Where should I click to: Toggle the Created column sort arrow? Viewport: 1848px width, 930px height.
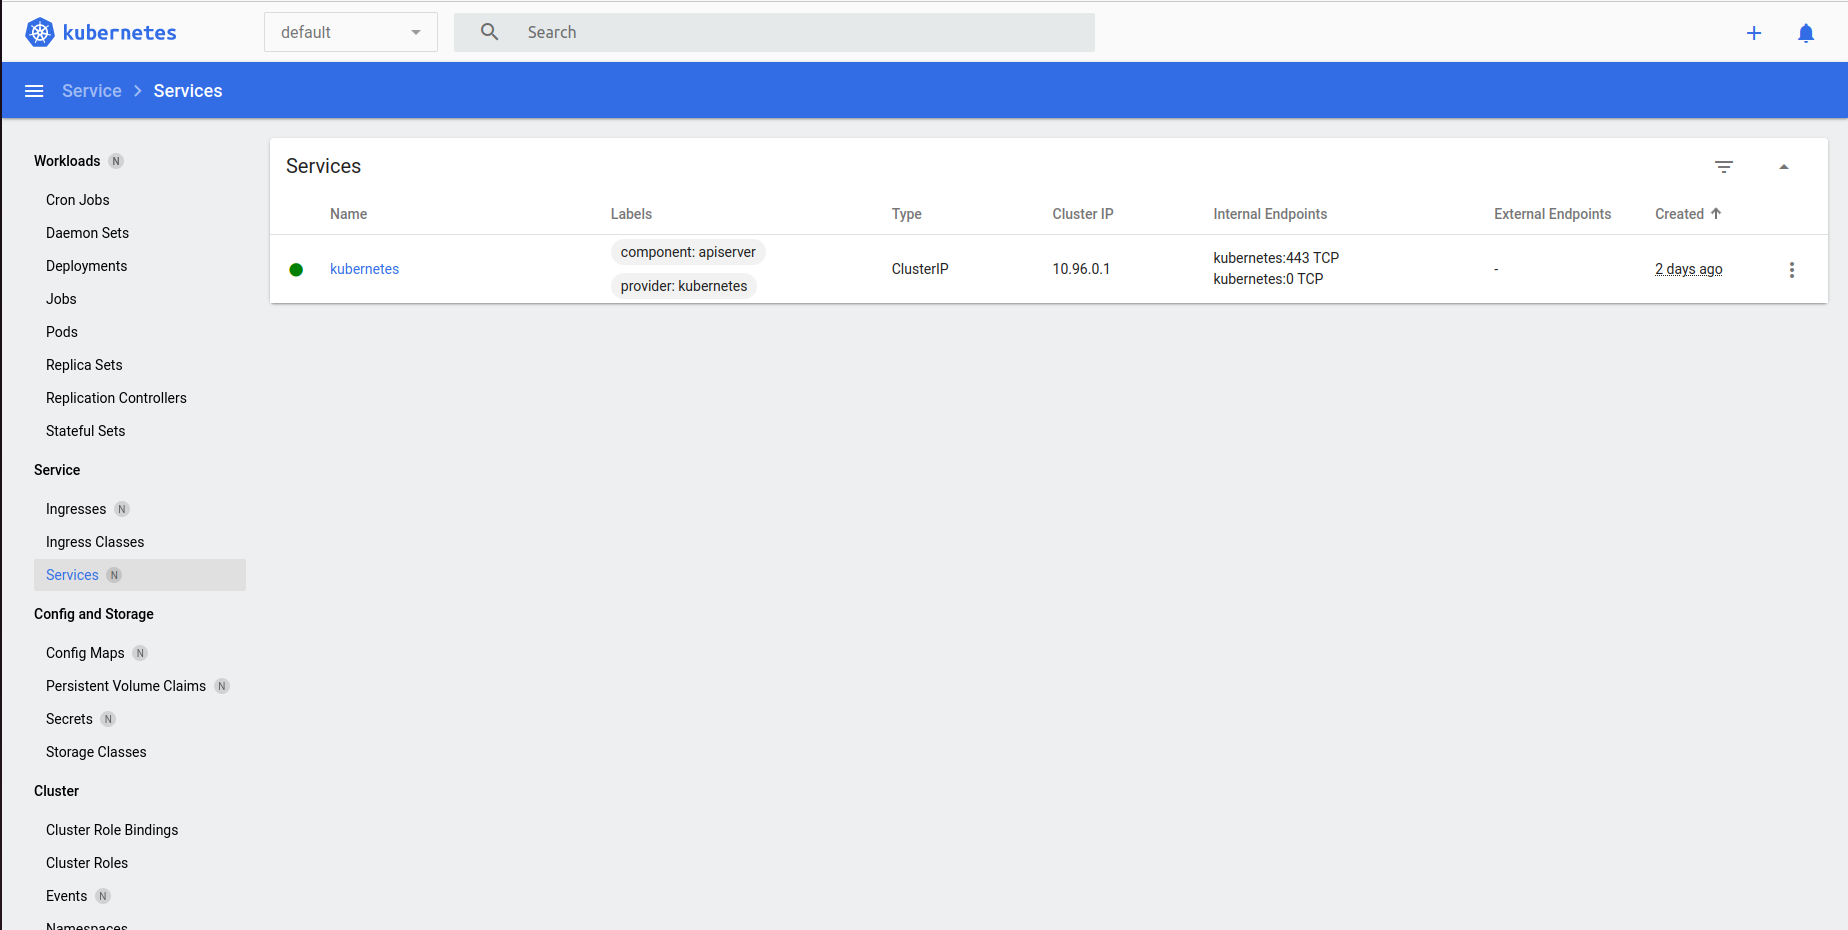pos(1715,213)
